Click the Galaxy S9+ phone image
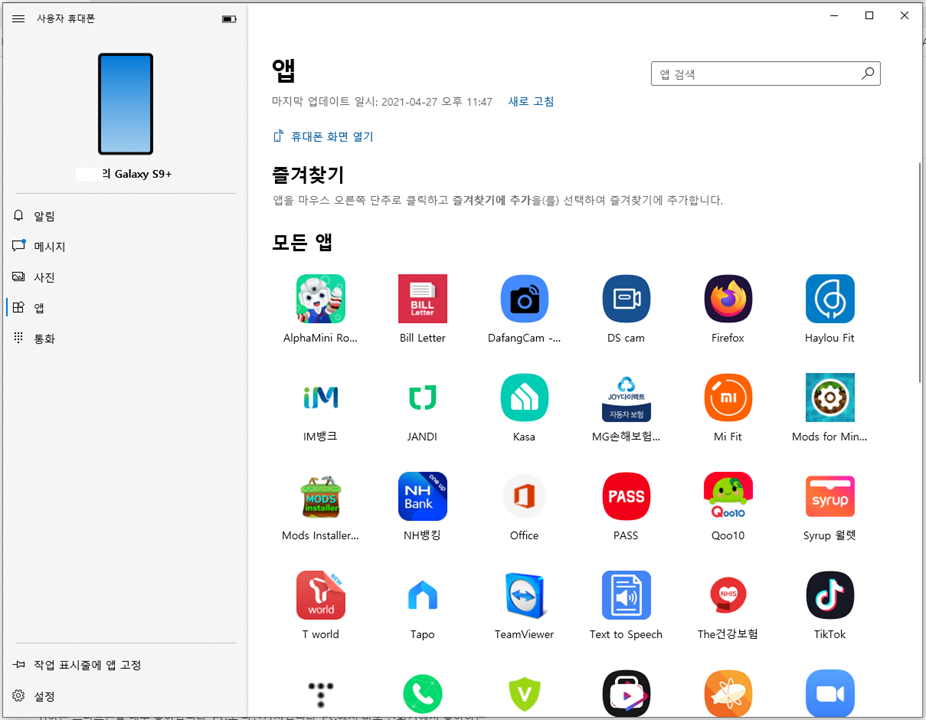926x720 pixels. pos(125,104)
